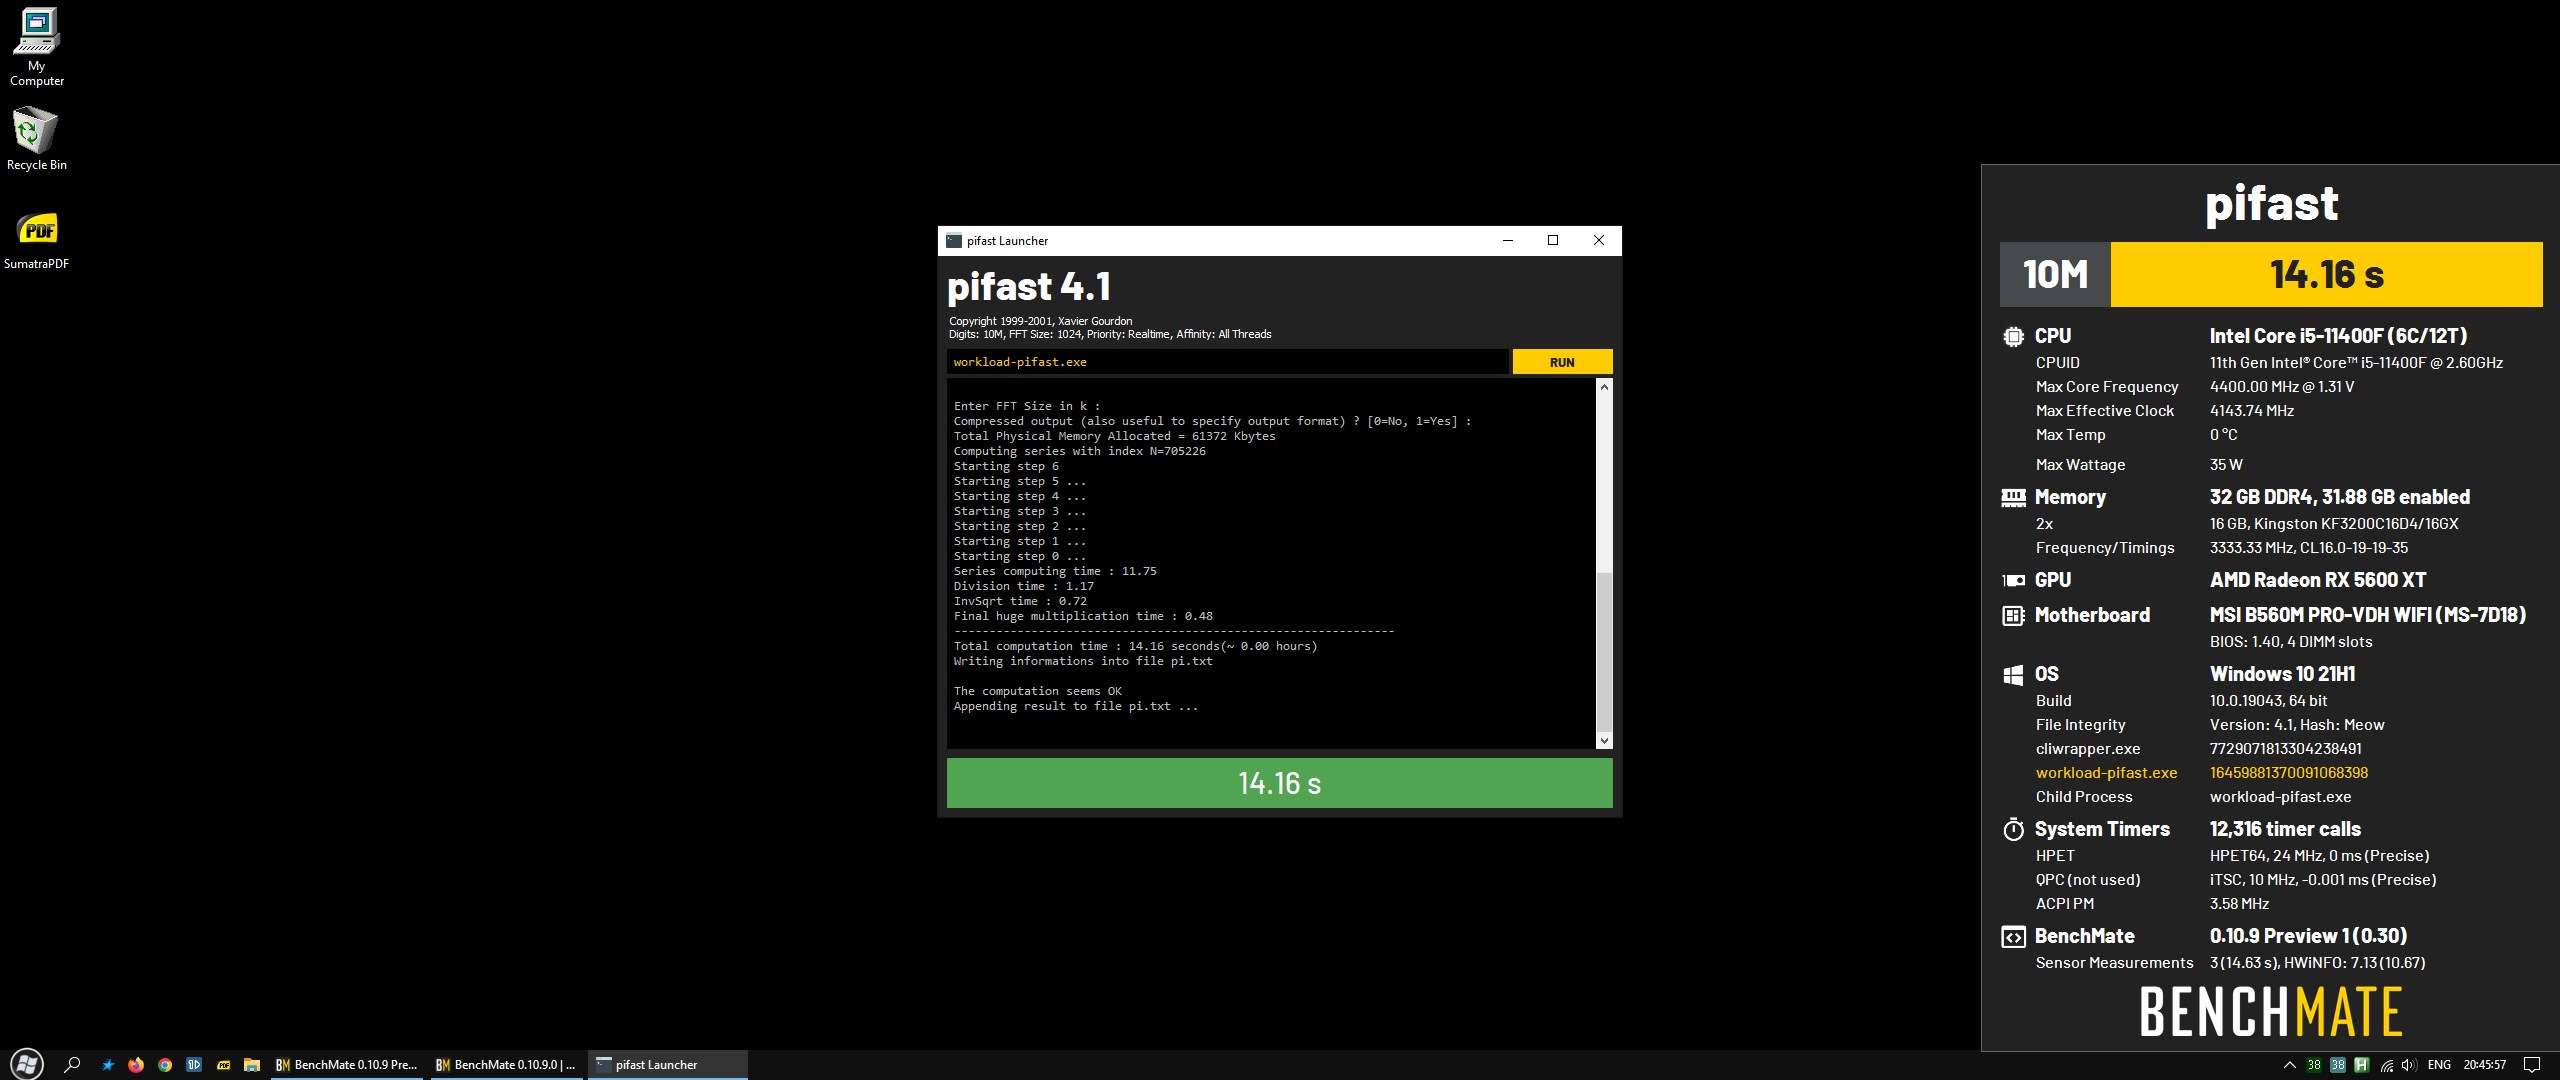Launch Google Chrome from the taskbar
Image resolution: width=2560 pixels, height=1080 pixels.
[165, 1065]
